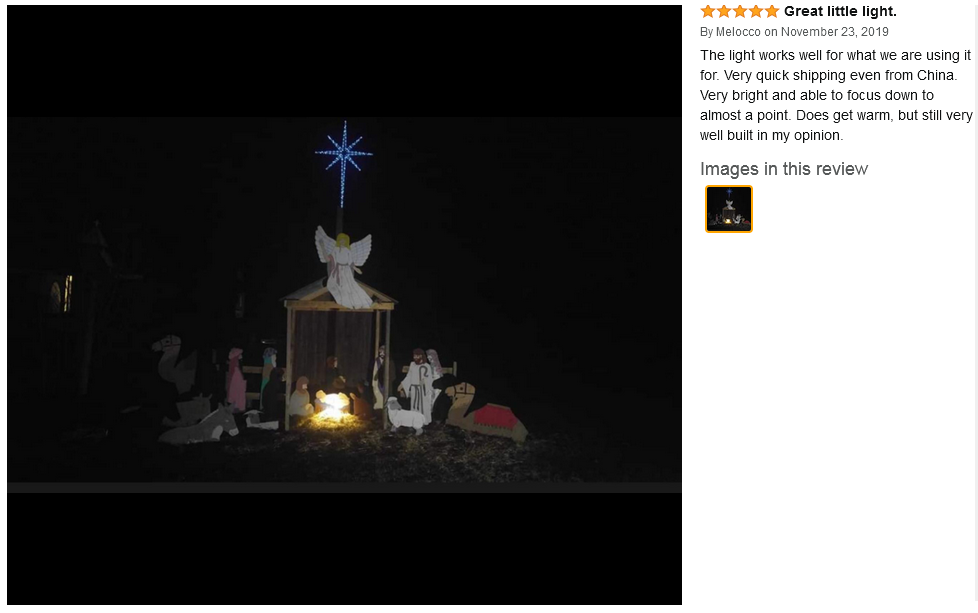Open the review title Great little light.

pos(840,11)
